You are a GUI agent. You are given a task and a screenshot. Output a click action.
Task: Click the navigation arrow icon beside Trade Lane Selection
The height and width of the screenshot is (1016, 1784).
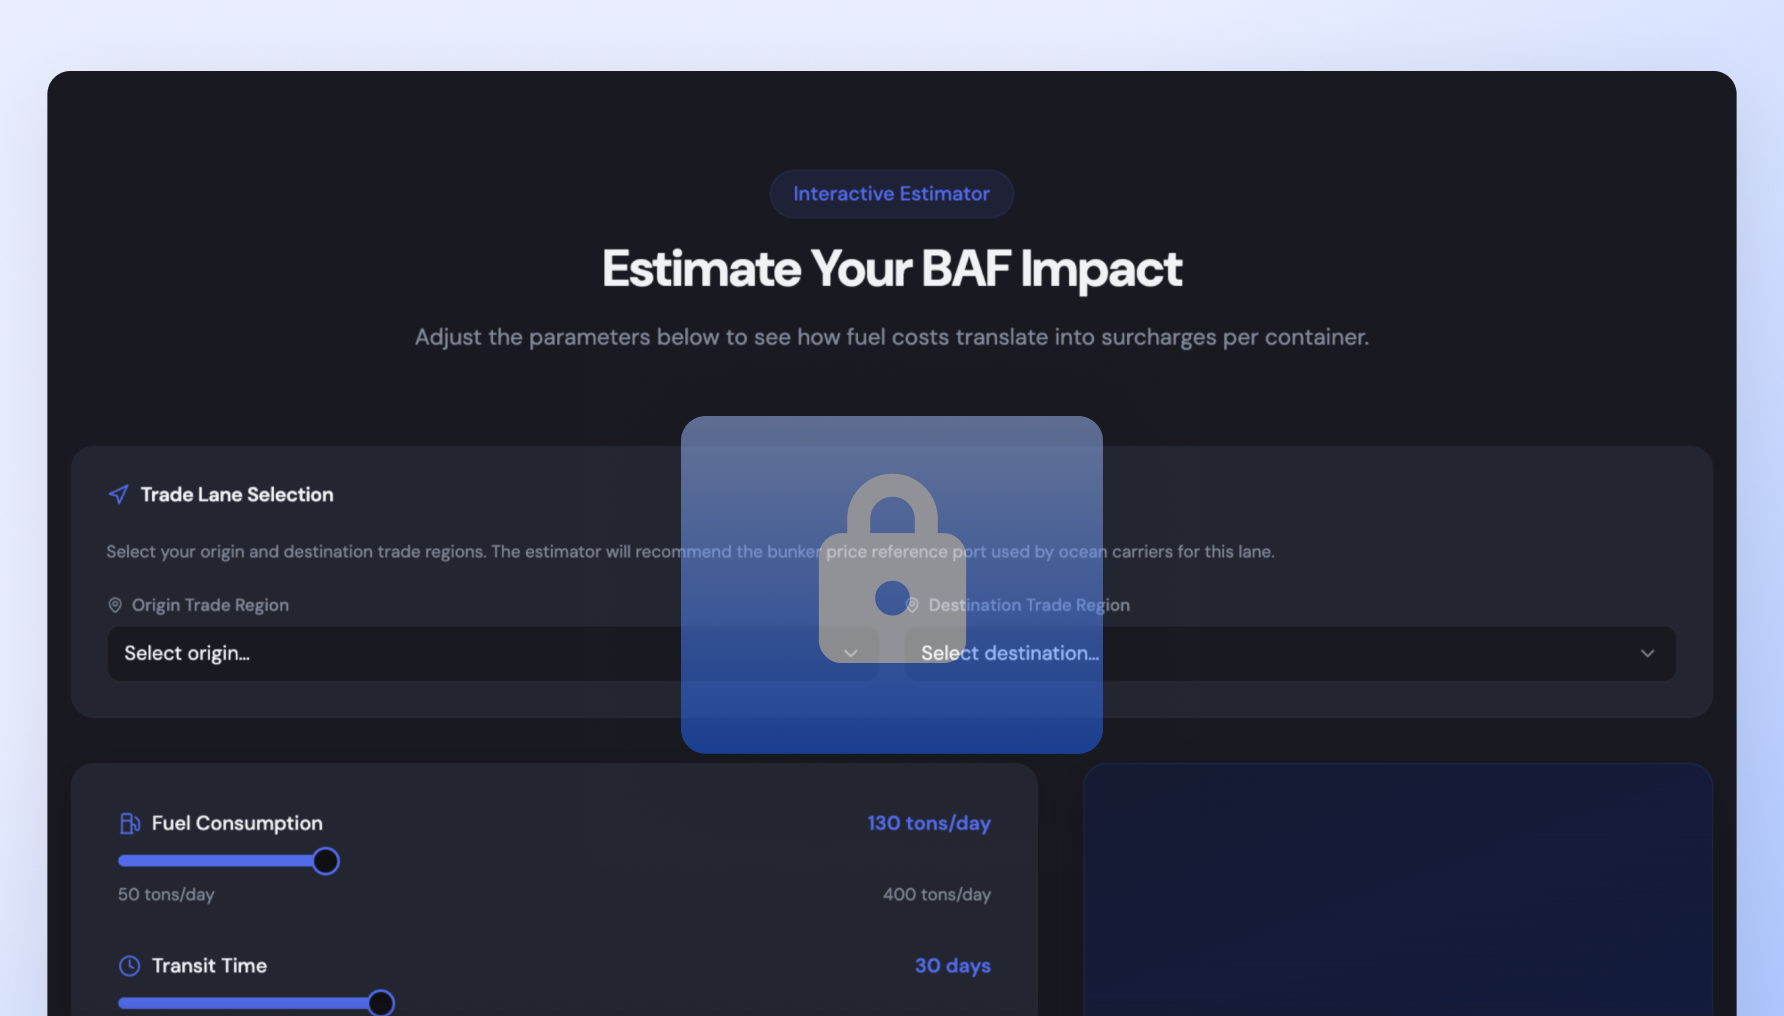[117, 494]
